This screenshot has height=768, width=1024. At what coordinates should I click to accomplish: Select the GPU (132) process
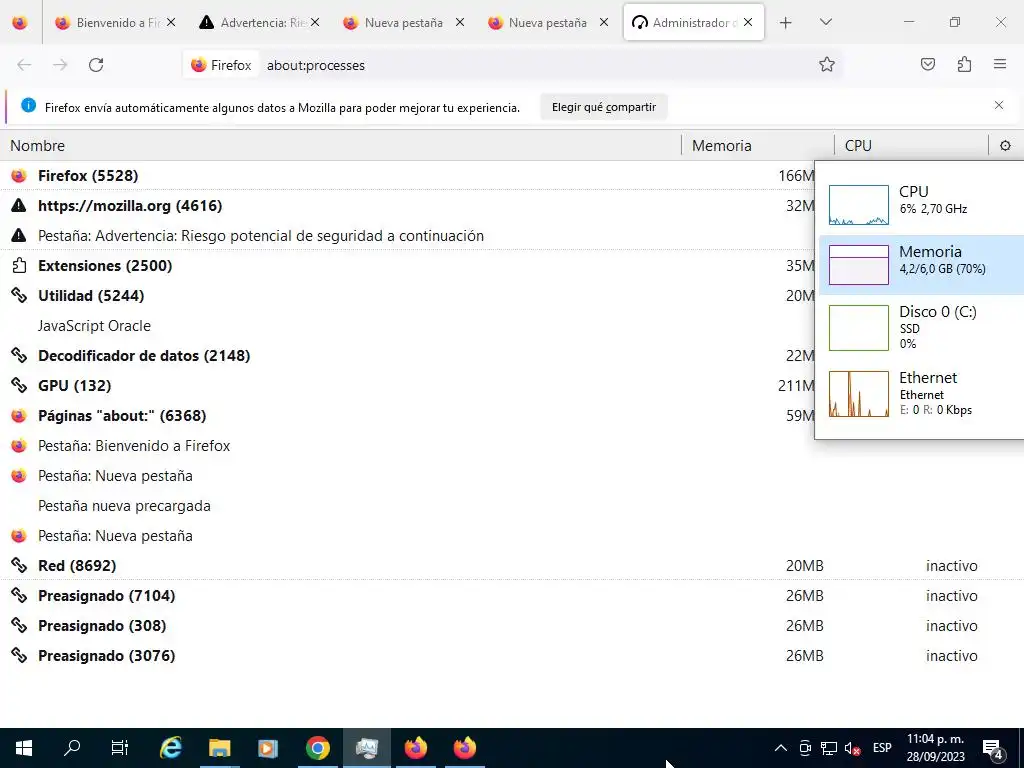tap(408, 386)
